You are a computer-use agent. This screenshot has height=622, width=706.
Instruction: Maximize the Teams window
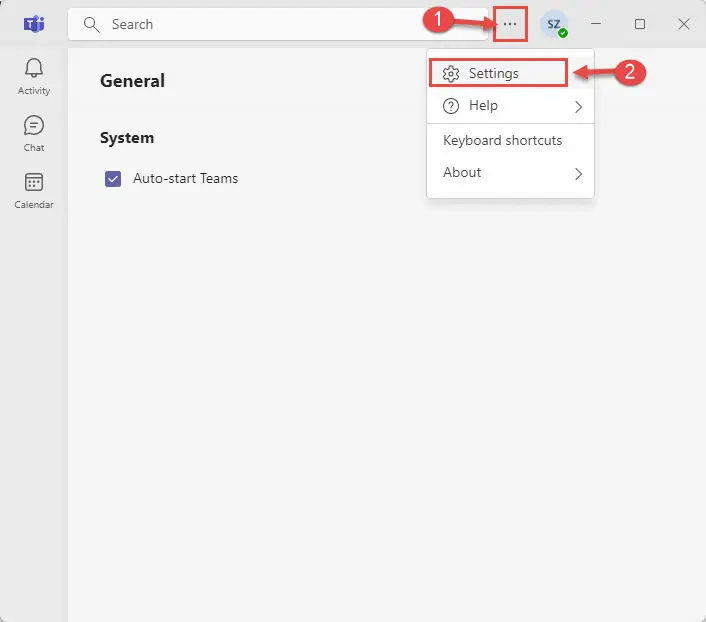(640, 24)
